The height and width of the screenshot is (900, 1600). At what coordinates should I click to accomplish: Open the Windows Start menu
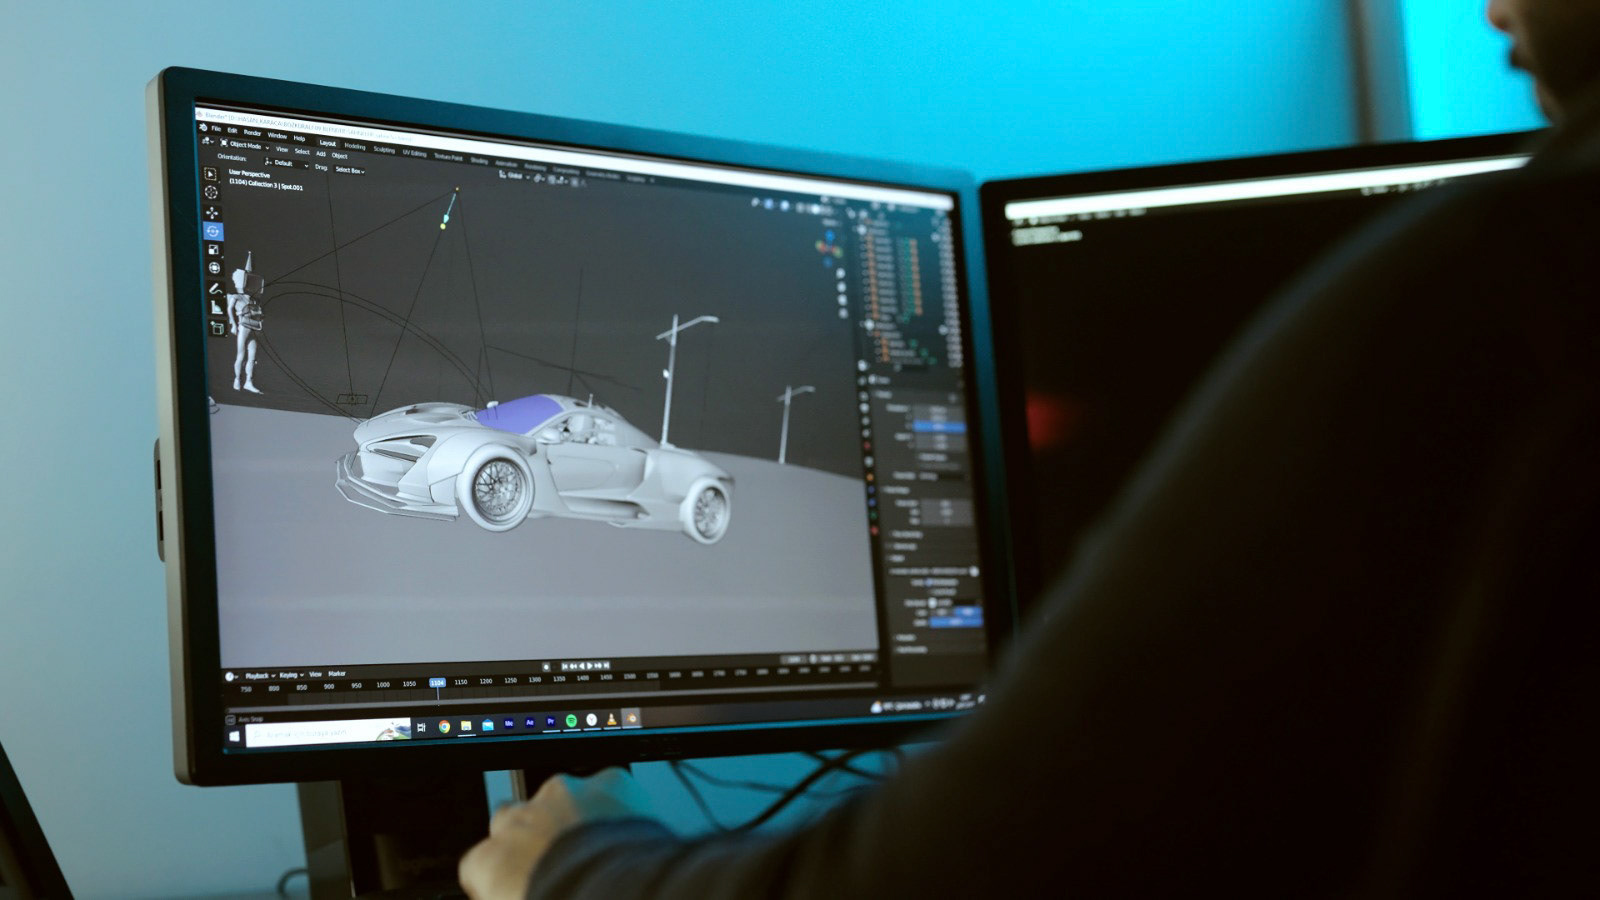234,736
